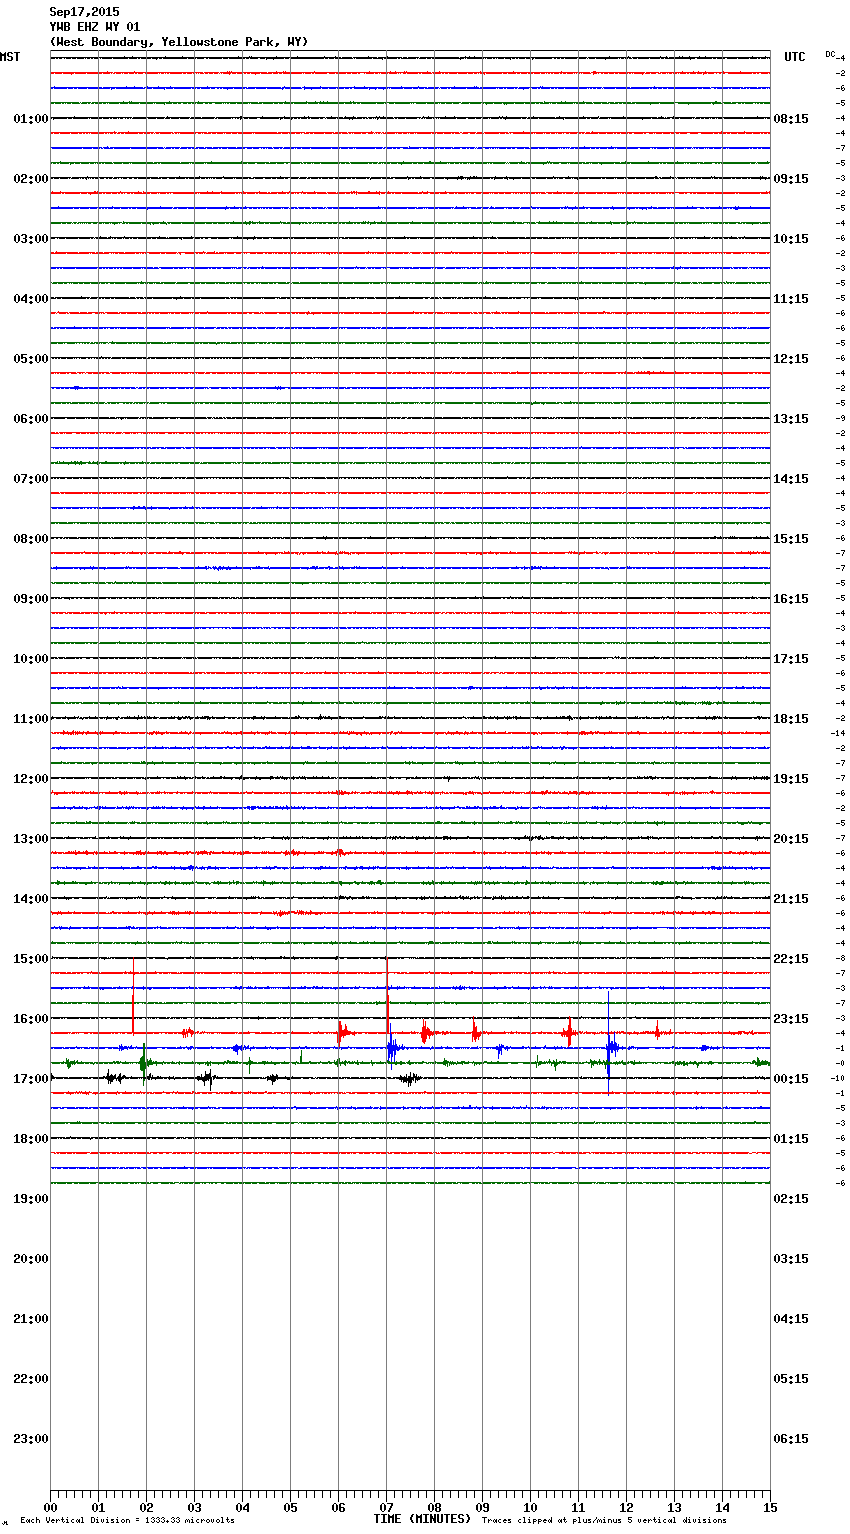Click minute 09 on the time axis
Image resolution: width=850 pixels, height=1534 pixels.
482,1508
